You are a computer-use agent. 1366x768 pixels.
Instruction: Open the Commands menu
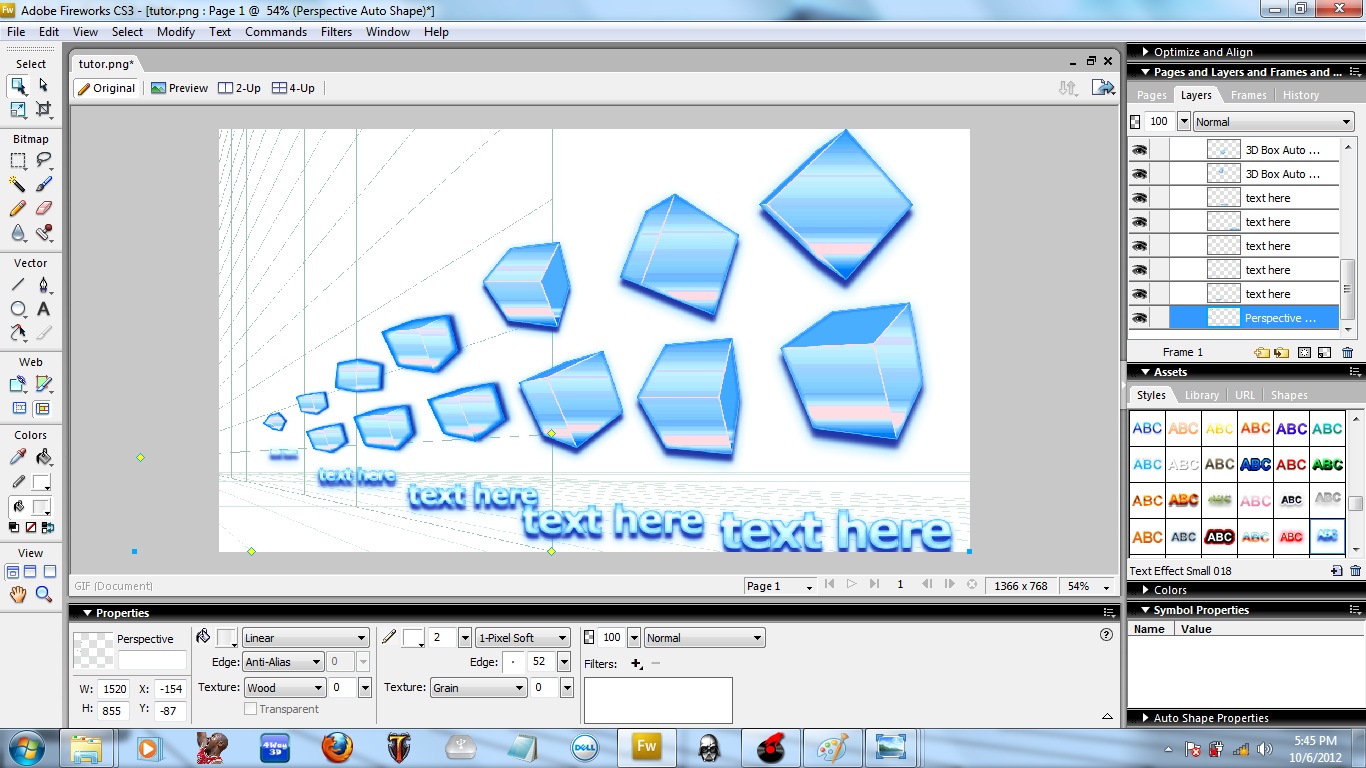pyautogui.click(x=276, y=31)
